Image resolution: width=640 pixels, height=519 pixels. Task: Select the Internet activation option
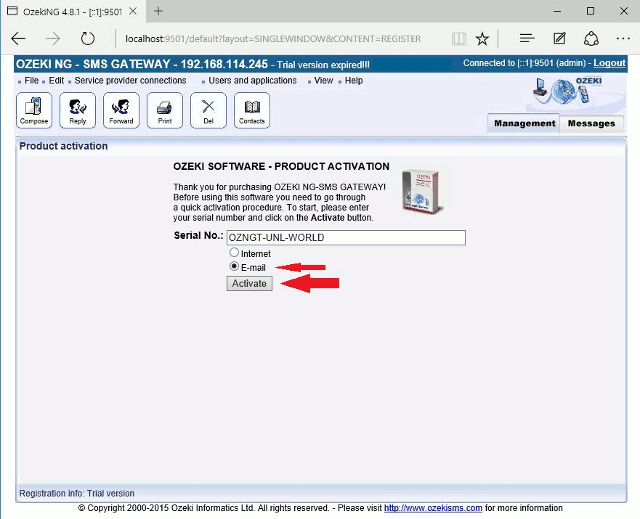click(x=234, y=253)
